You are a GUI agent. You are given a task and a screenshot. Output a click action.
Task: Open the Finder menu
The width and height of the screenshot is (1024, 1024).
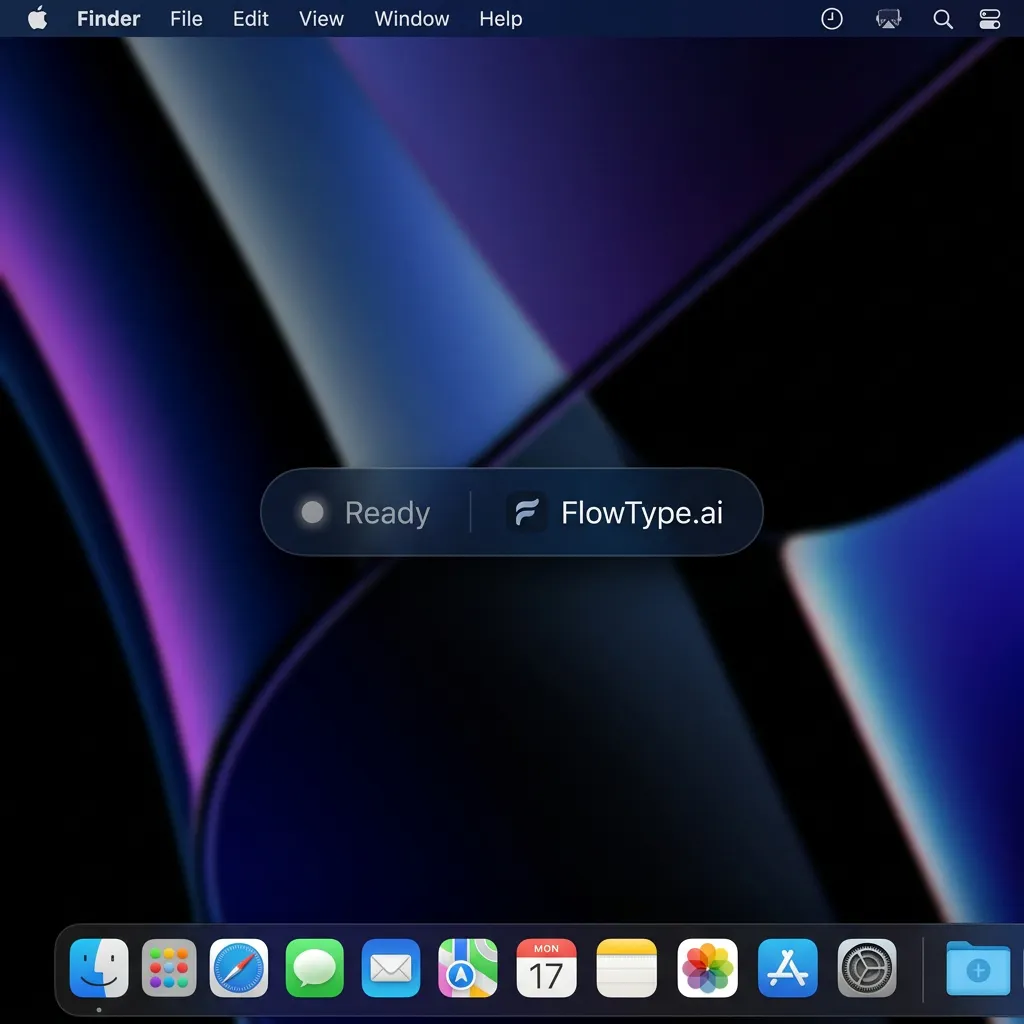pyautogui.click(x=108, y=18)
